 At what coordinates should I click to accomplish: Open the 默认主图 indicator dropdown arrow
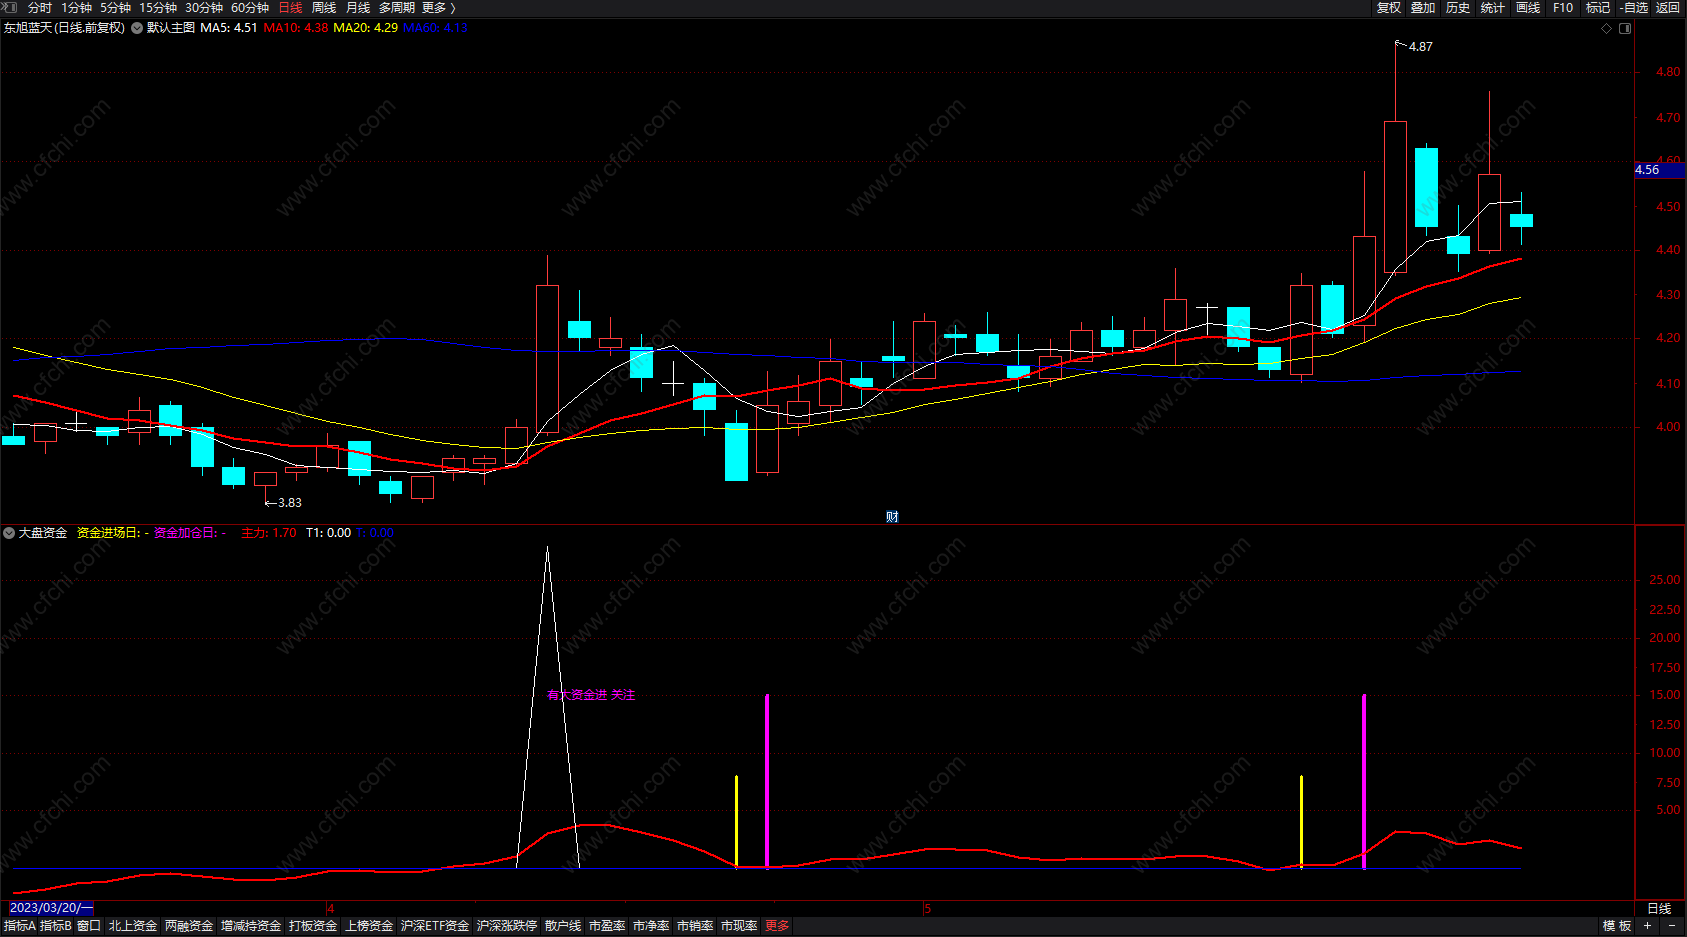(x=137, y=28)
